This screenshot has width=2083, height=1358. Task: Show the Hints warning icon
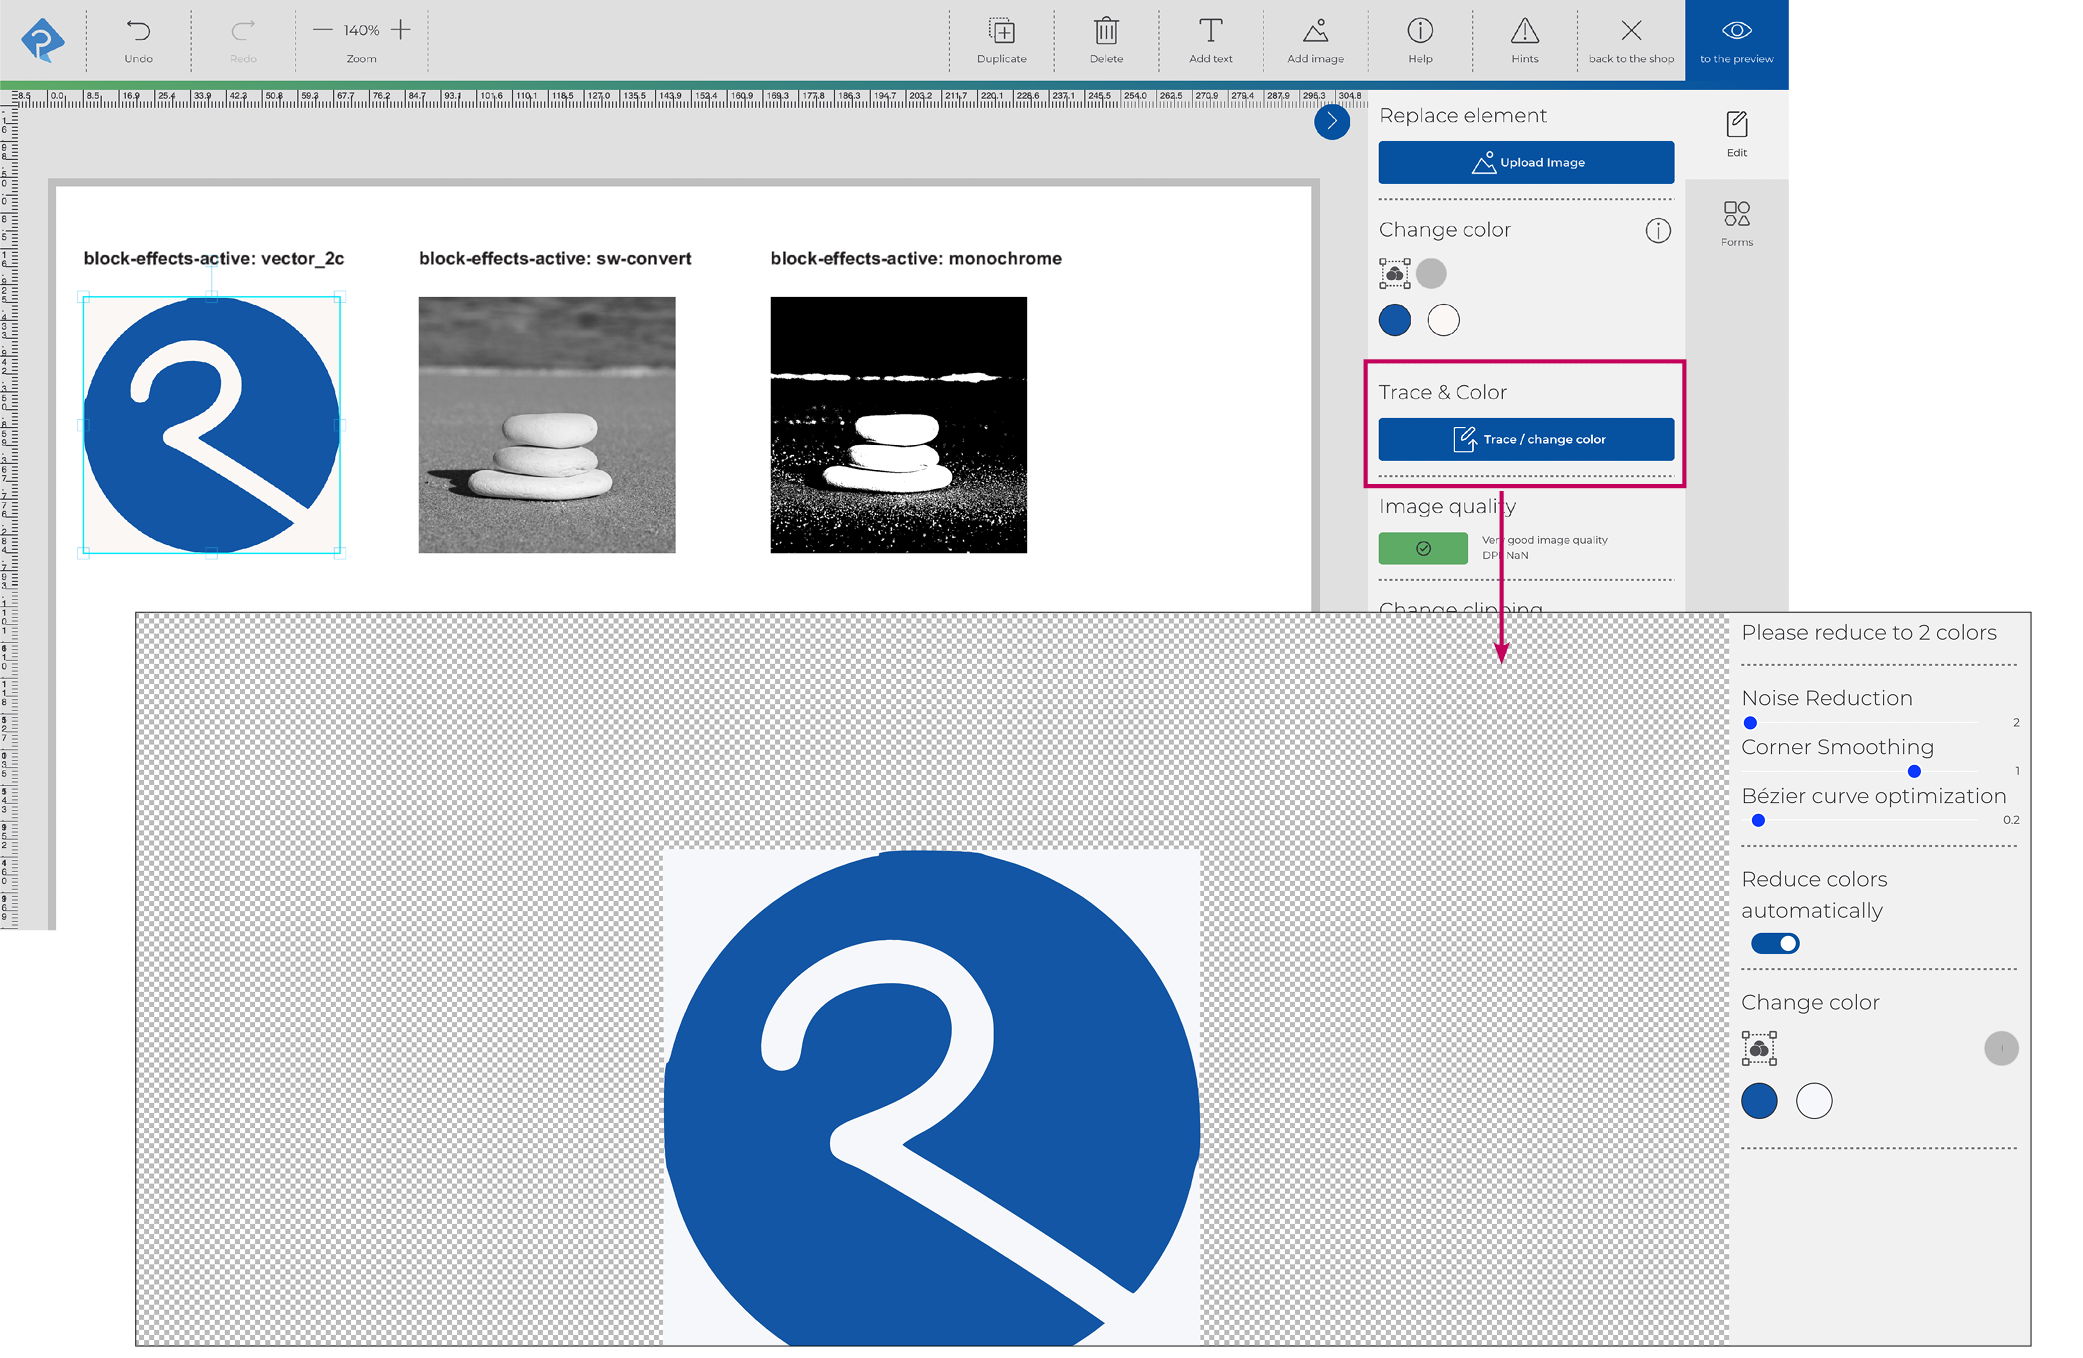coord(1524,31)
